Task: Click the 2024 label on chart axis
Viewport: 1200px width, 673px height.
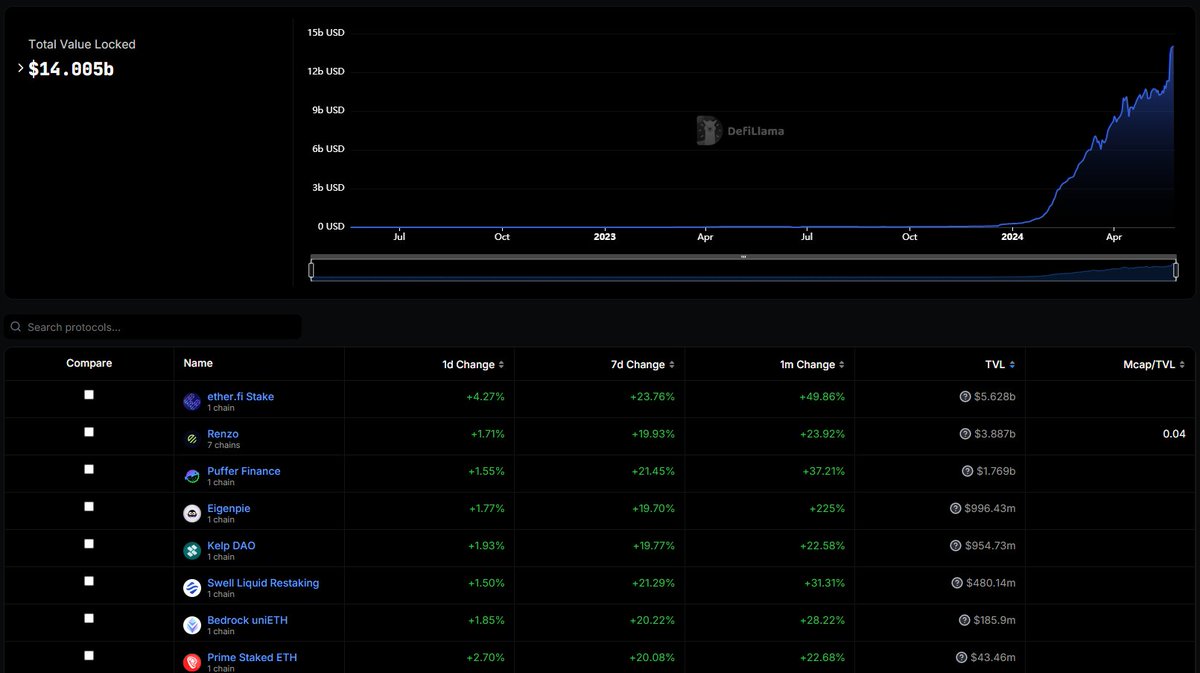Action: [1012, 237]
